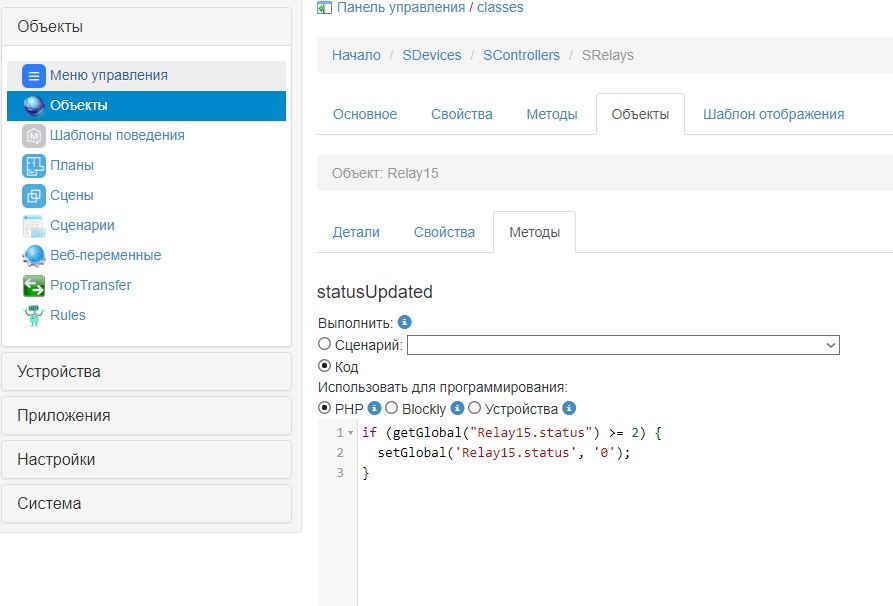Go to SControllers breadcrumb link
Image resolution: width=893 pixels, height=606 pixels.
[521, 55]
